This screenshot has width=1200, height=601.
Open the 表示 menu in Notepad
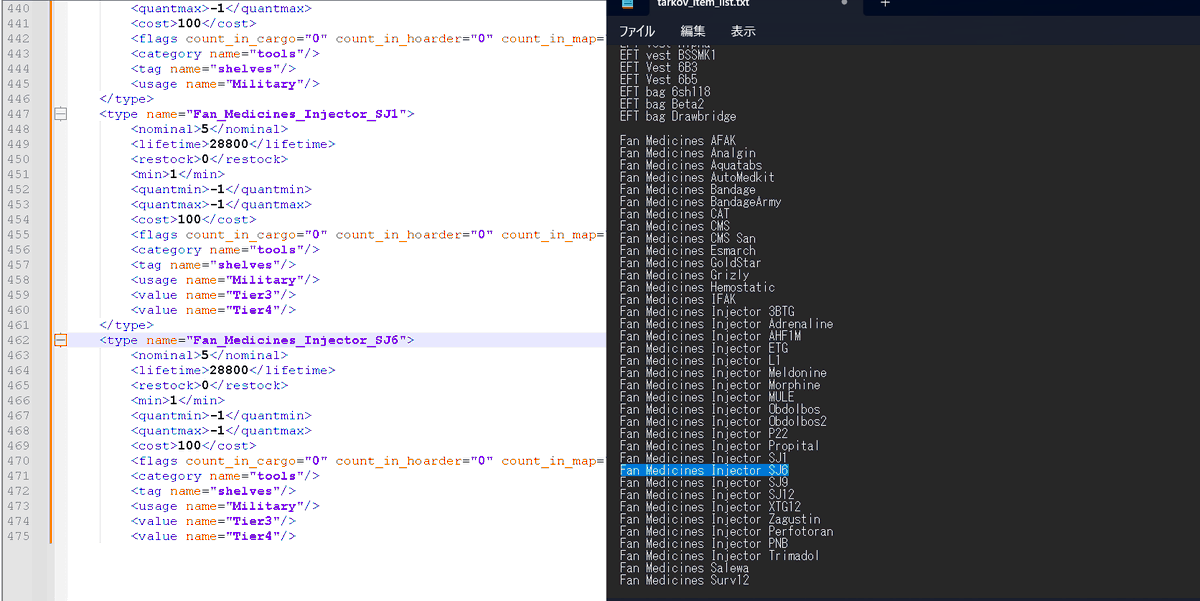click(743, 32)
